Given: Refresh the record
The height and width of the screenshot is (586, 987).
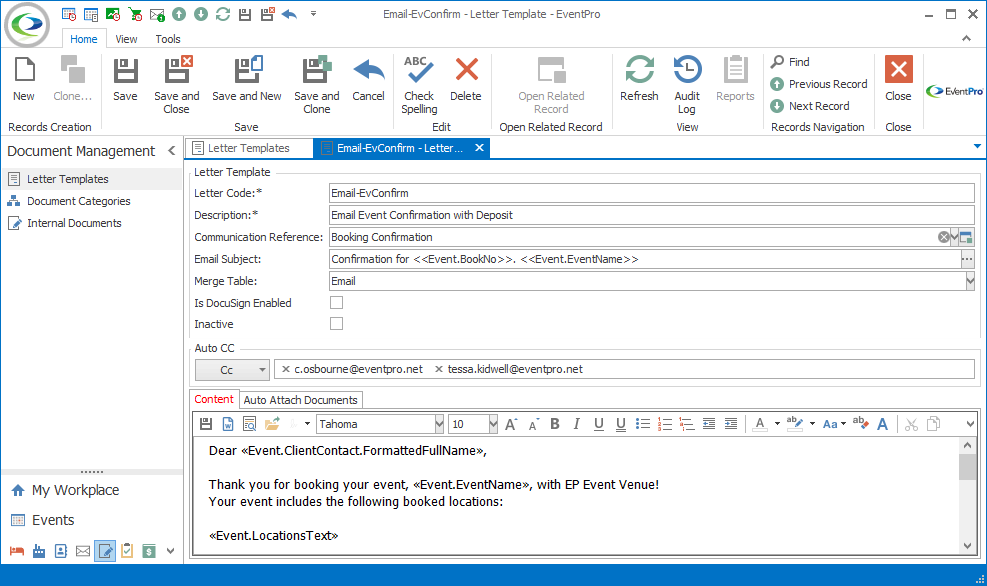Looking at the screenshot, I should (639, 78).
